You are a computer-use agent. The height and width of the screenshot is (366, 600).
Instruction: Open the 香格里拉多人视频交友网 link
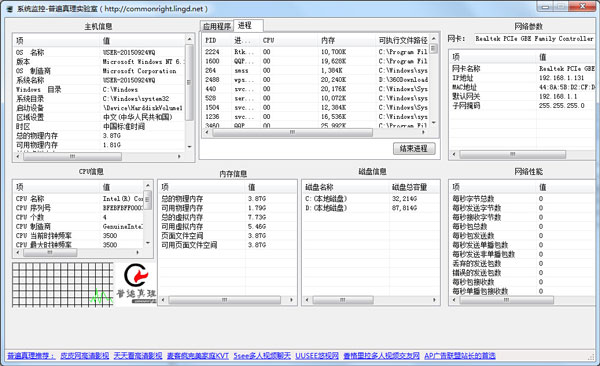click(381, 356)
